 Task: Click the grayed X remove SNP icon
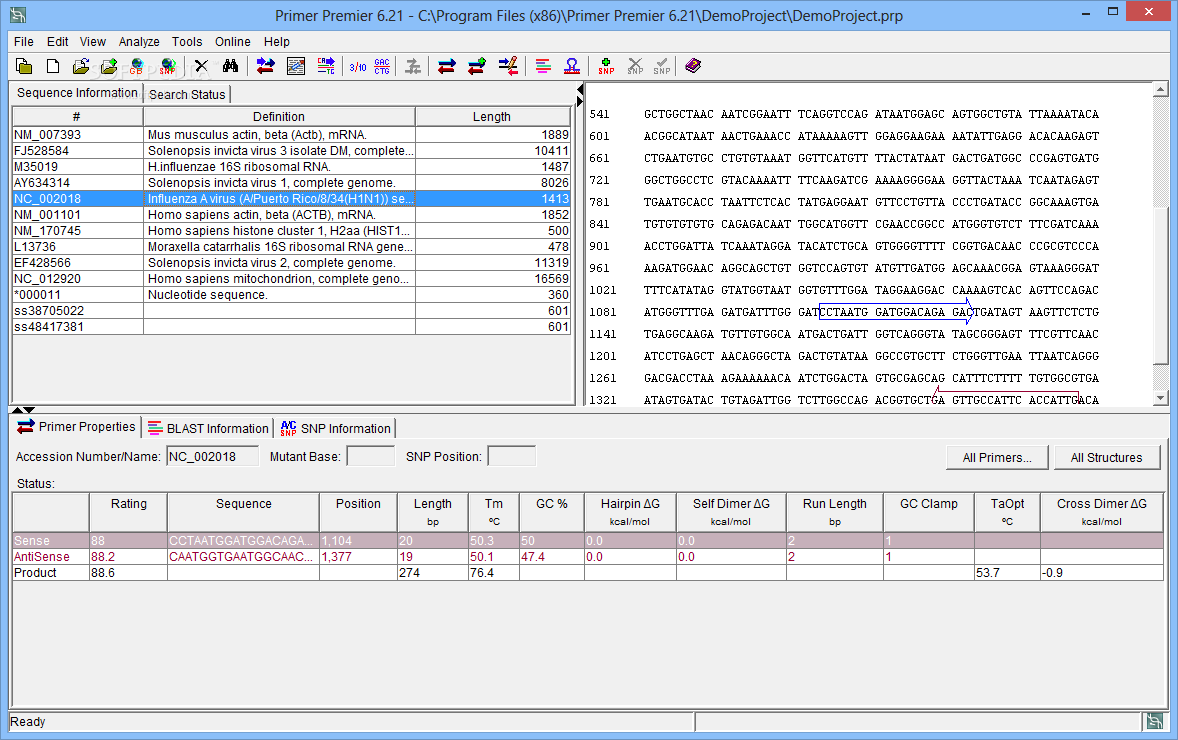click(635, 66)
